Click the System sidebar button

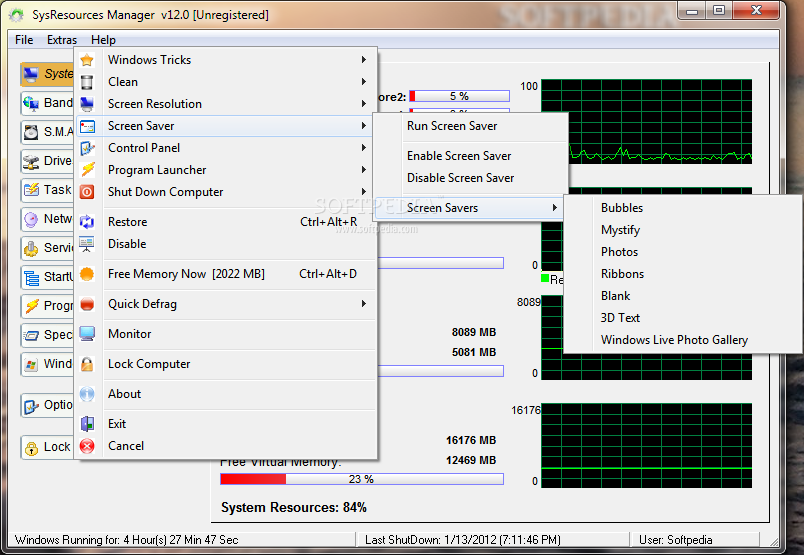(x=47, y=74)
